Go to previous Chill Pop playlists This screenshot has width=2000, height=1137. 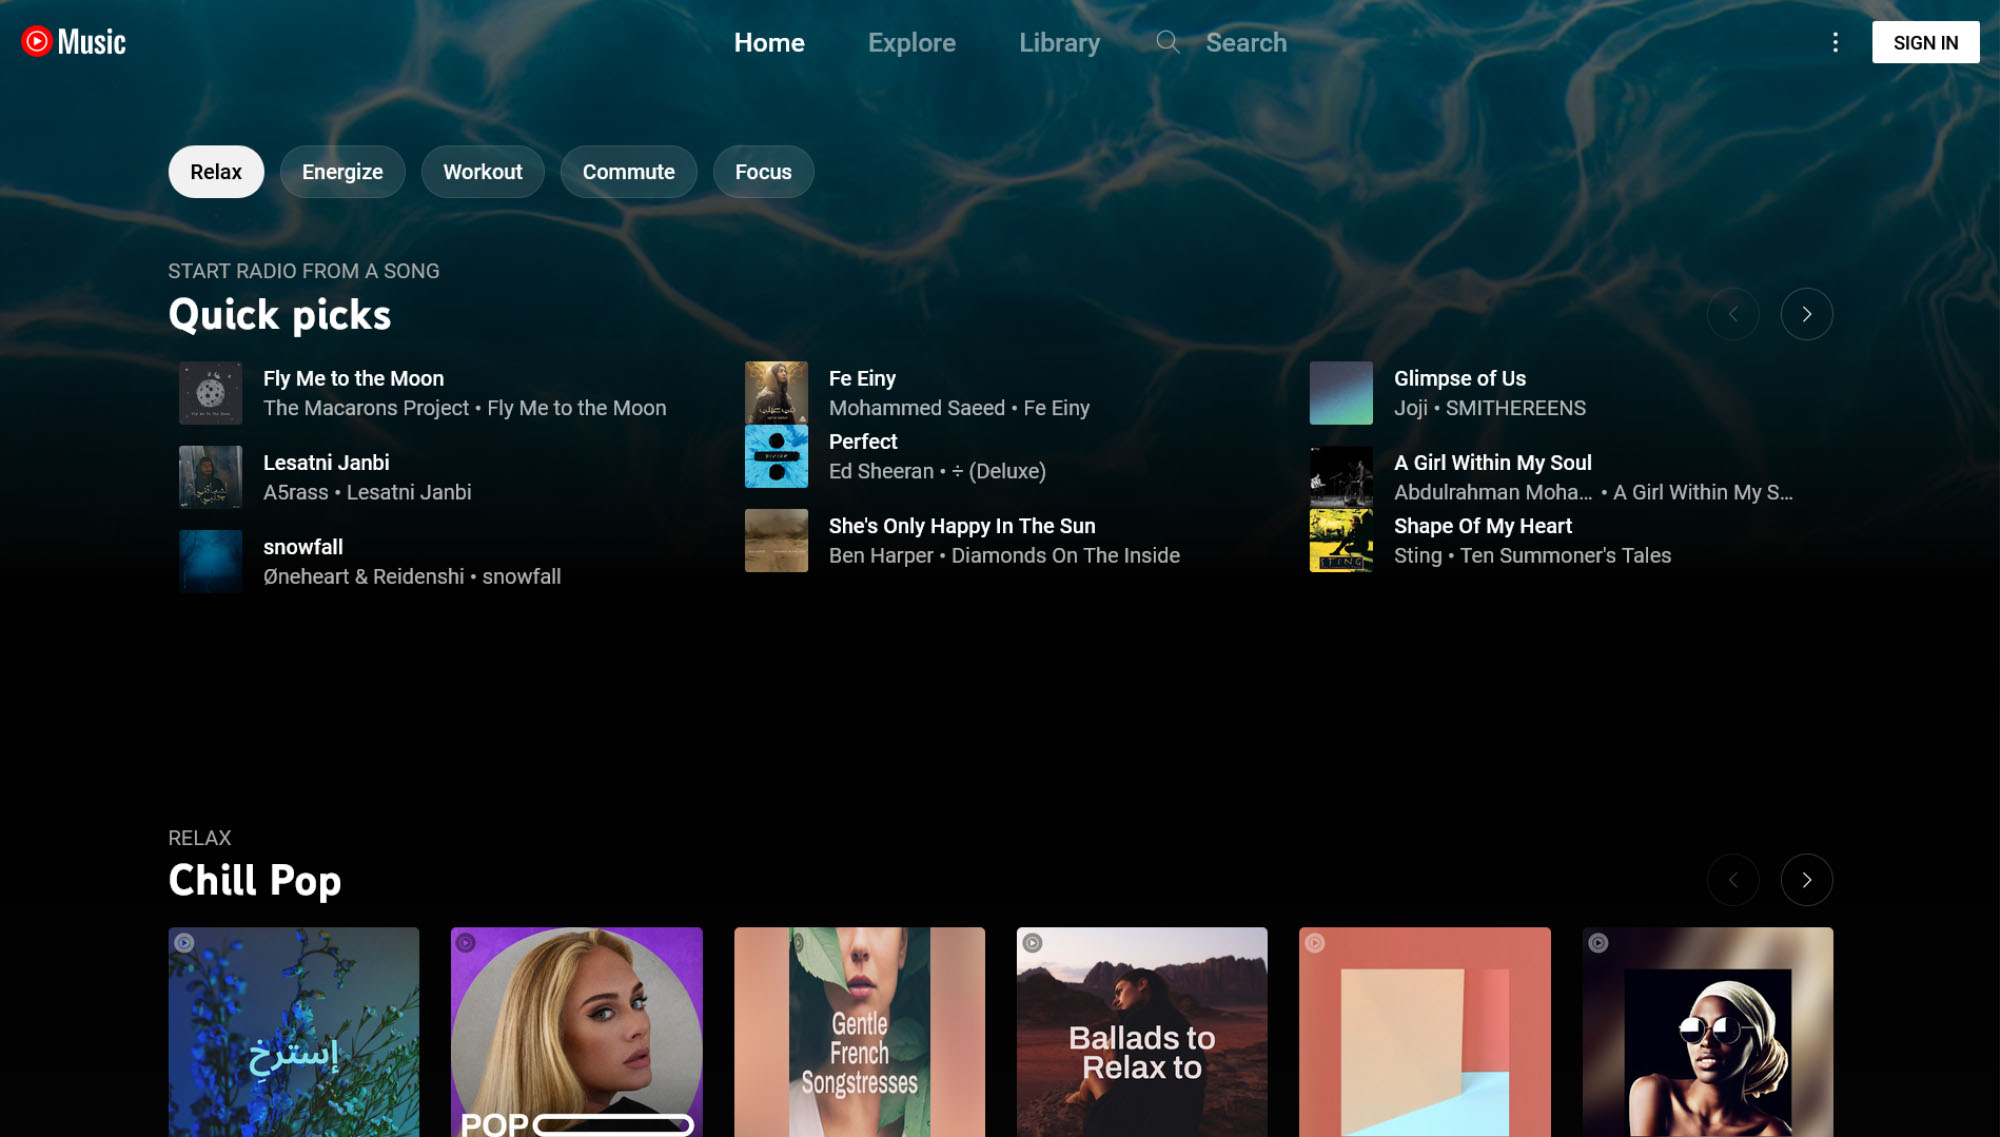(1733, 880)
